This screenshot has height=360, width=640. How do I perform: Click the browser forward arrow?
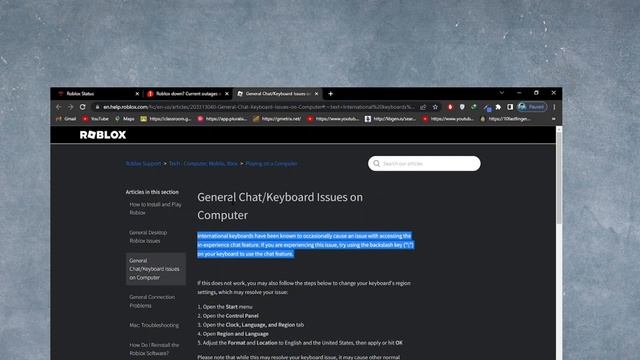click(70, 107)
